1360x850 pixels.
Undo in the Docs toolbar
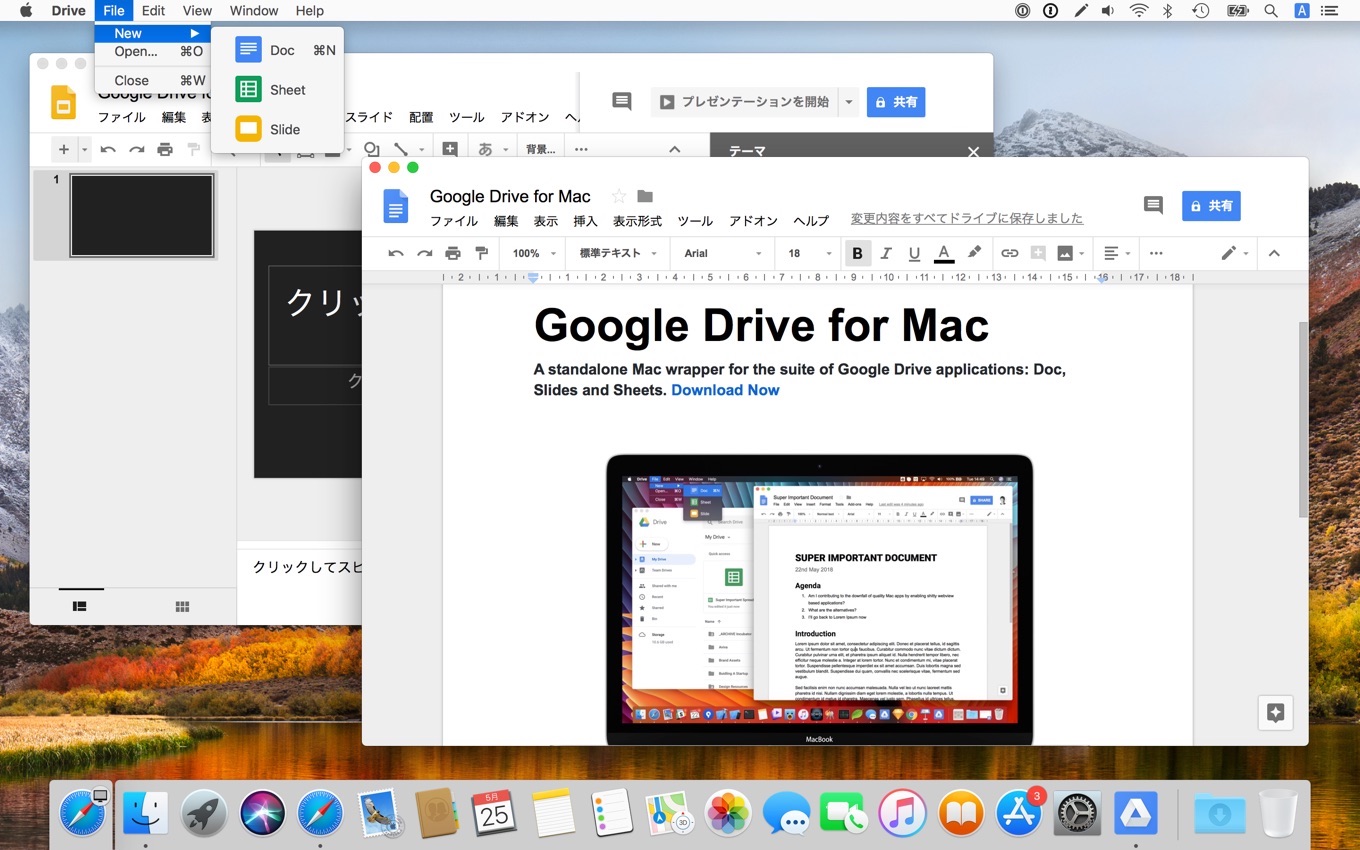coord(396,253)
